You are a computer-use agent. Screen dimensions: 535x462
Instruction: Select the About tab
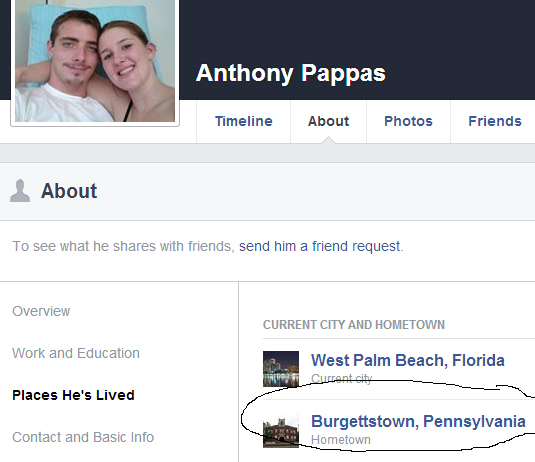pyautogui.click(x=329, y=121)
